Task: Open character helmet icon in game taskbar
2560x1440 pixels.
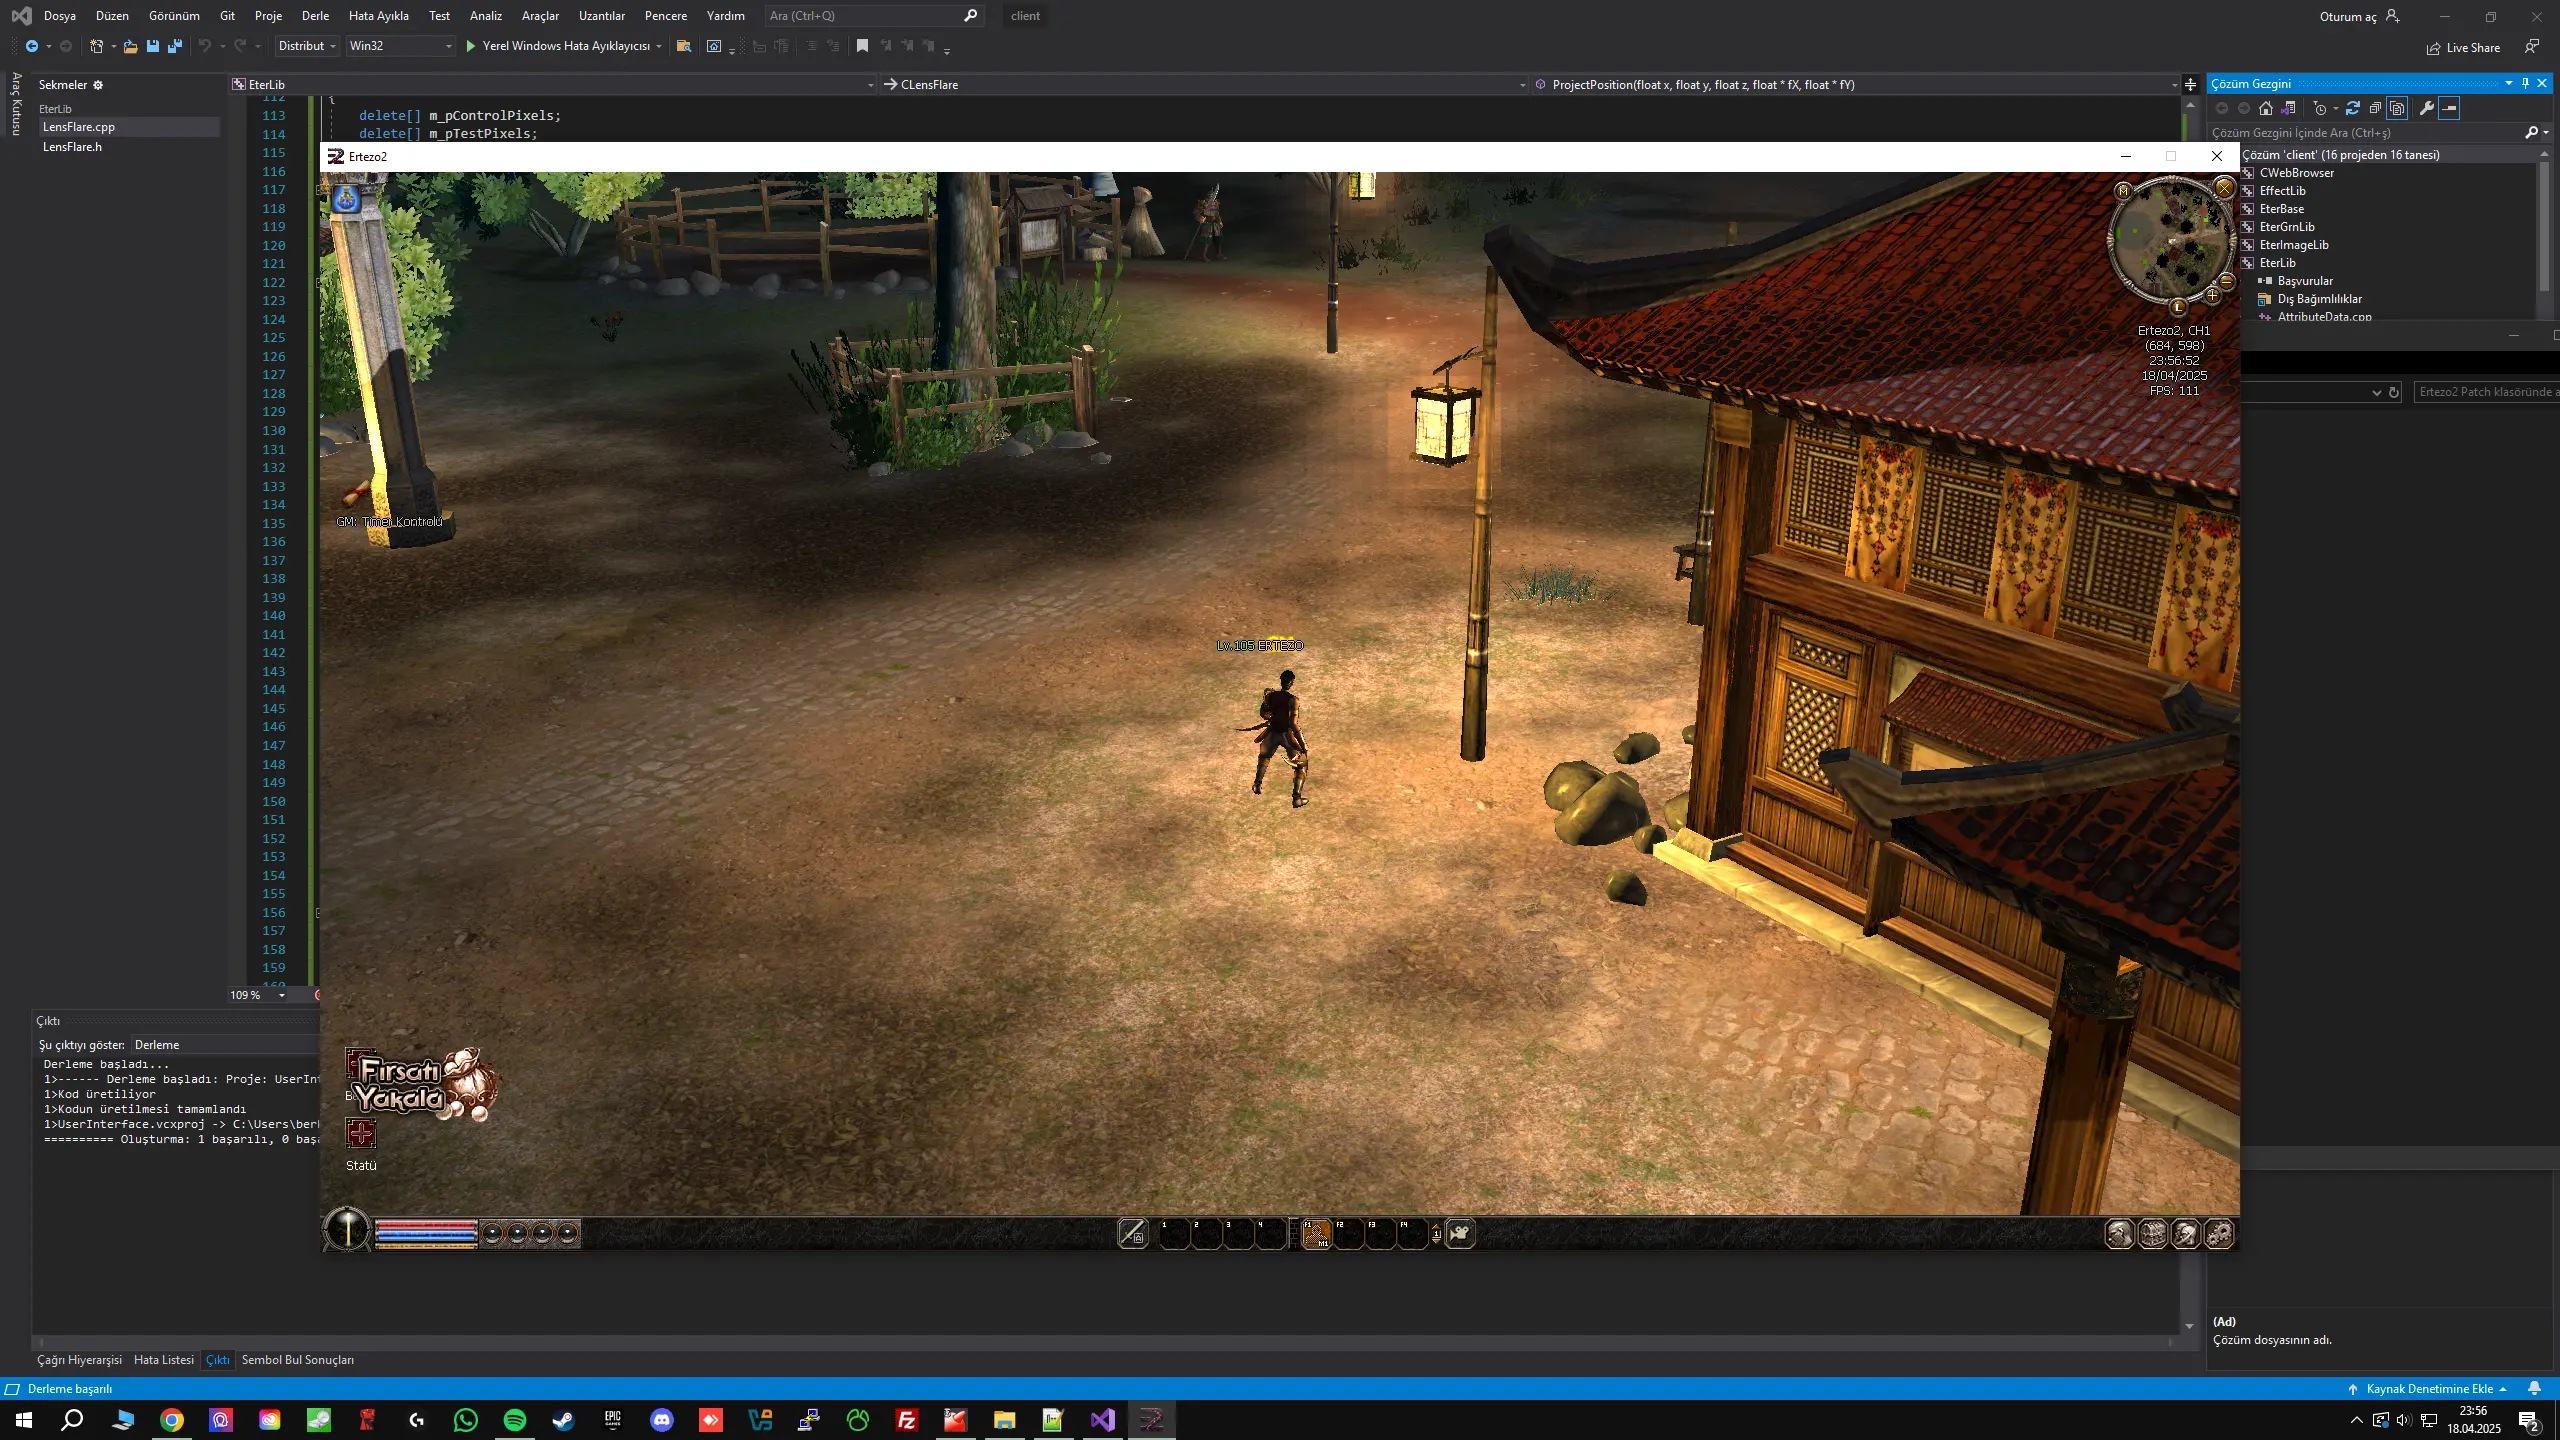Action: coord(2120,1234)
